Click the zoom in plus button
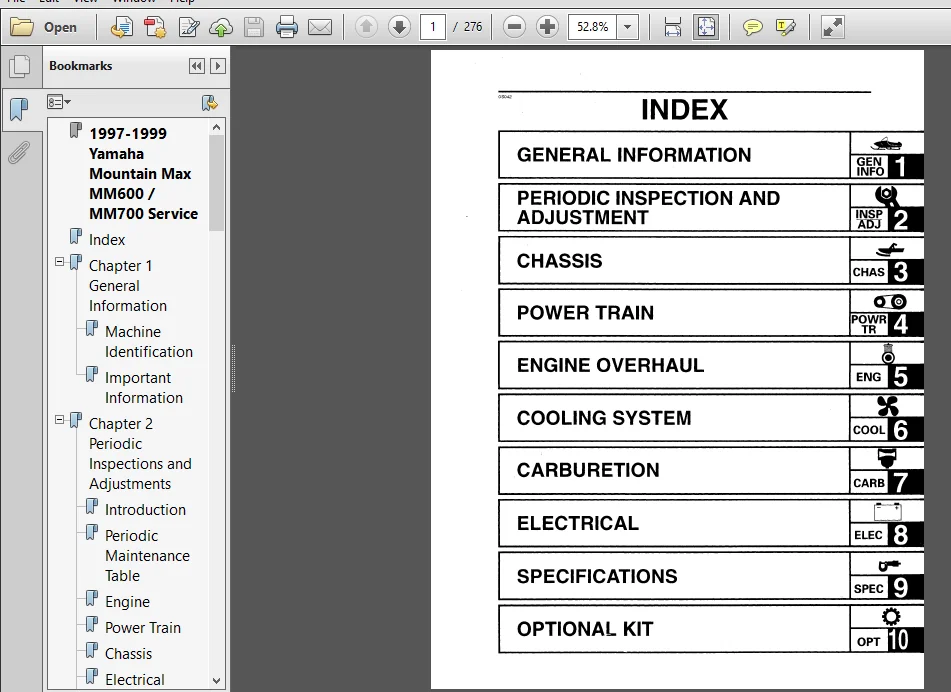 [547, 27]
